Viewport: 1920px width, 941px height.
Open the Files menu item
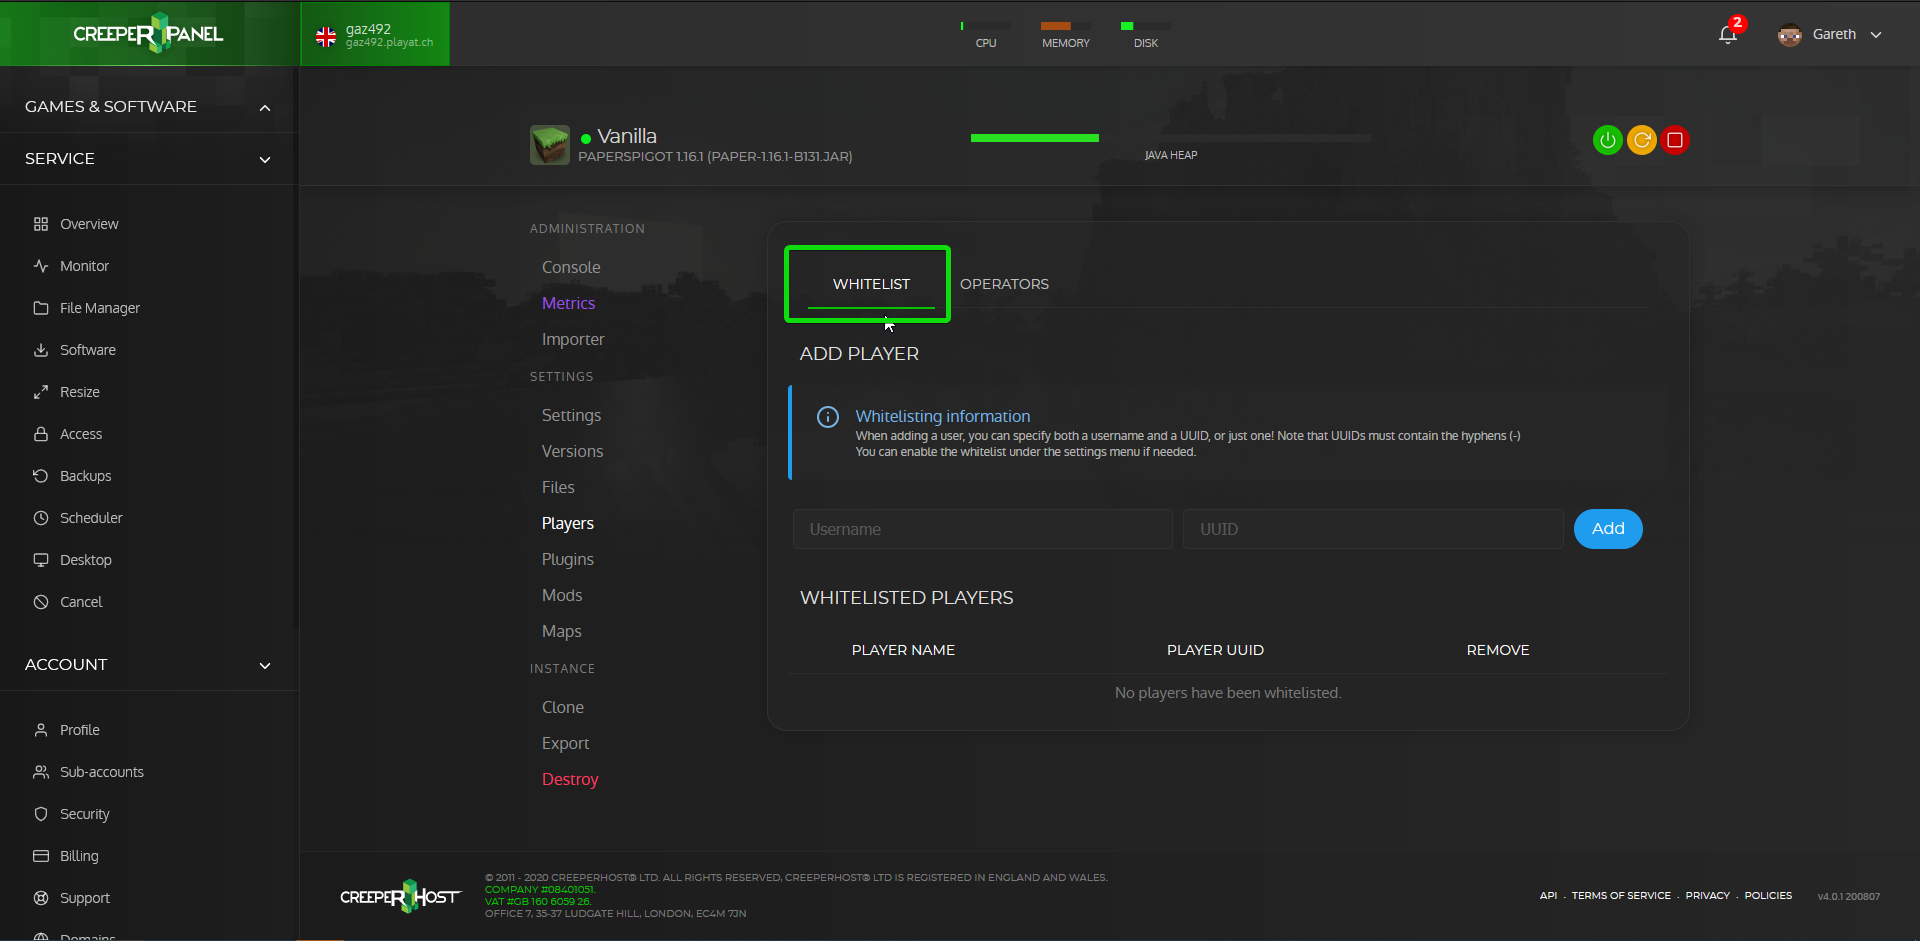[x=558, y=487]
